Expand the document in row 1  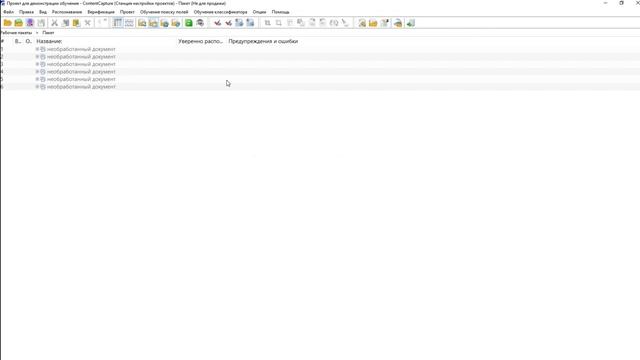tap(38, 49)
